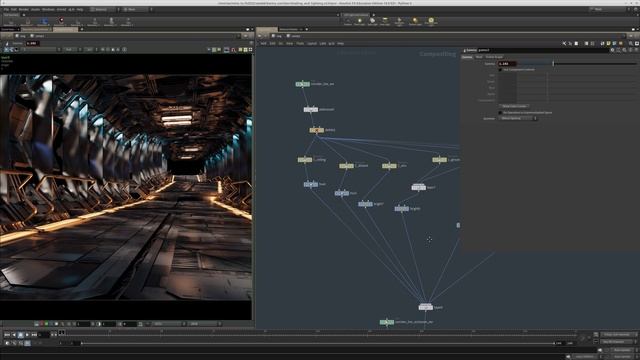Open the File menu
Image resolution: width=640 pixels, height=360 pixels.
(x=6, y=9)
